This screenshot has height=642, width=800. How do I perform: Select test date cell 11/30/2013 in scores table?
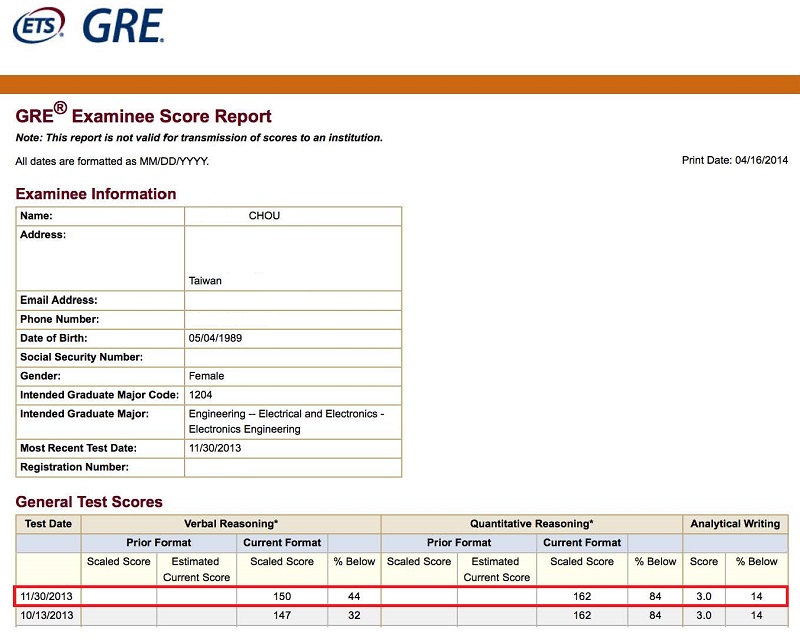coord(46,596)
